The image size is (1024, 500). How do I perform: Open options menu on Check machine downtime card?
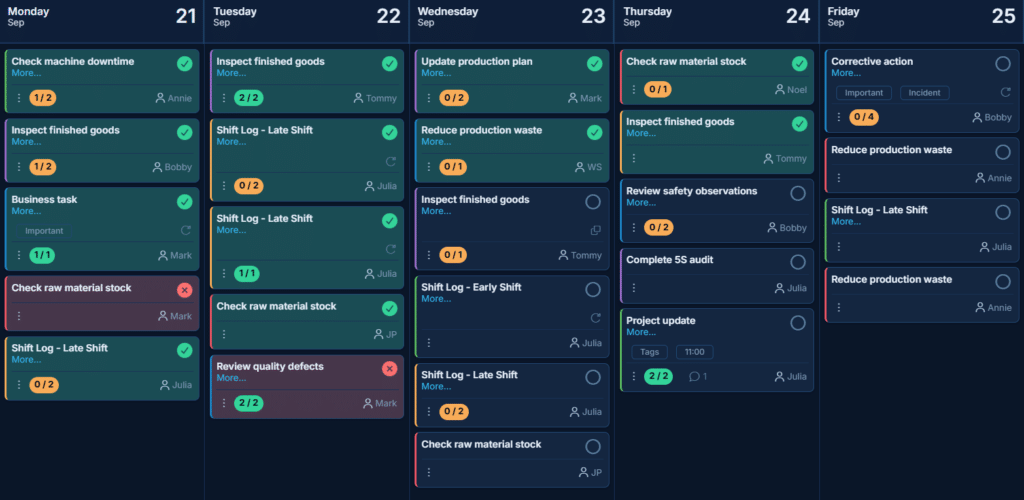[x=19, y=98]
